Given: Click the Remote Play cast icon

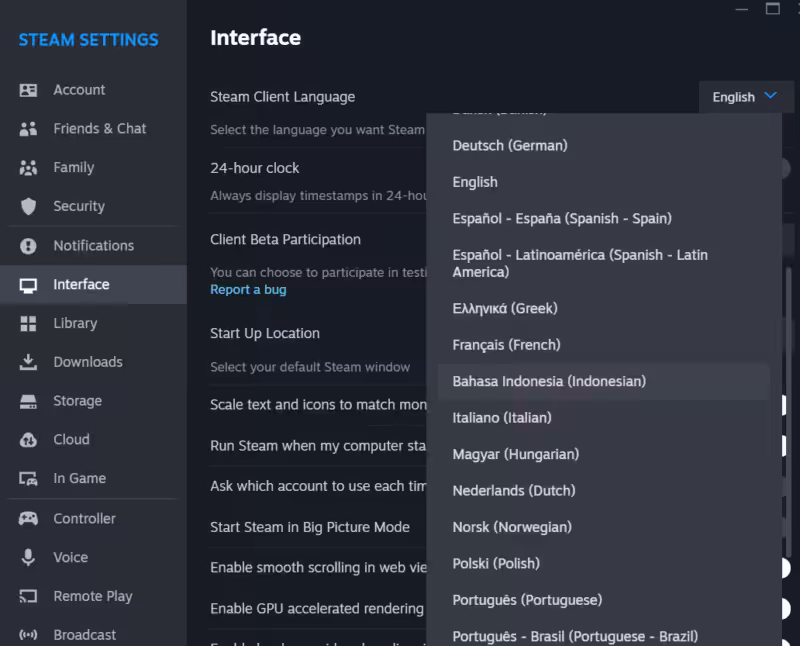Looking at the screenshot, I should click(28, 596).
